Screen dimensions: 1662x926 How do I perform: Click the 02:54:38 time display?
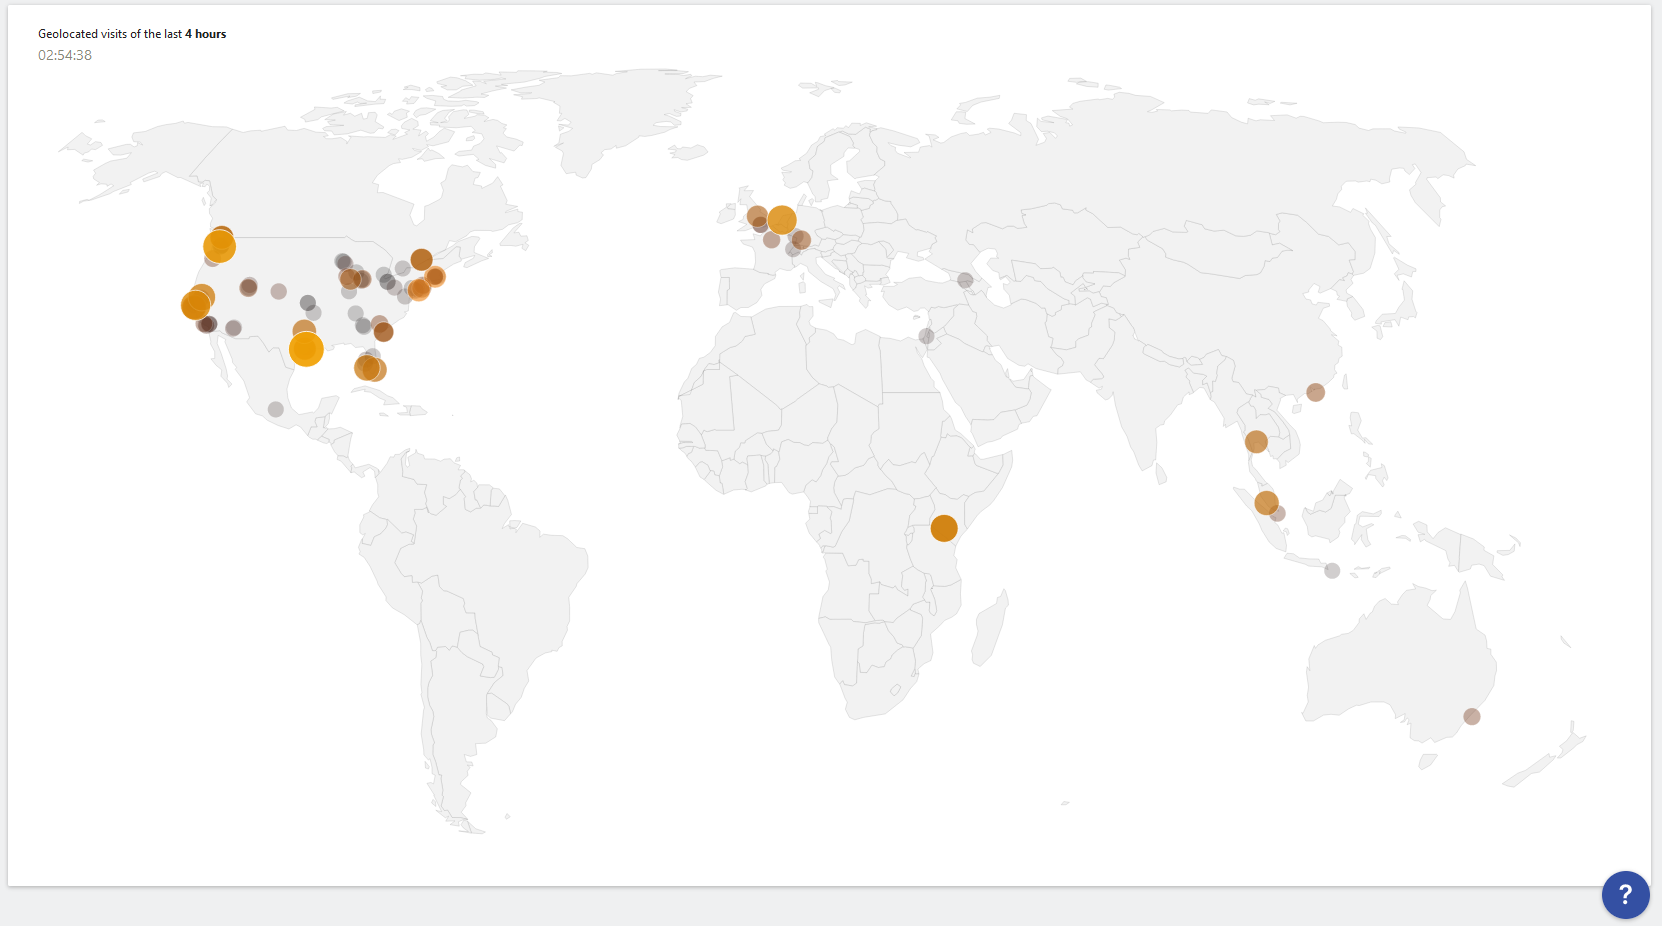(x=65, y=55)
